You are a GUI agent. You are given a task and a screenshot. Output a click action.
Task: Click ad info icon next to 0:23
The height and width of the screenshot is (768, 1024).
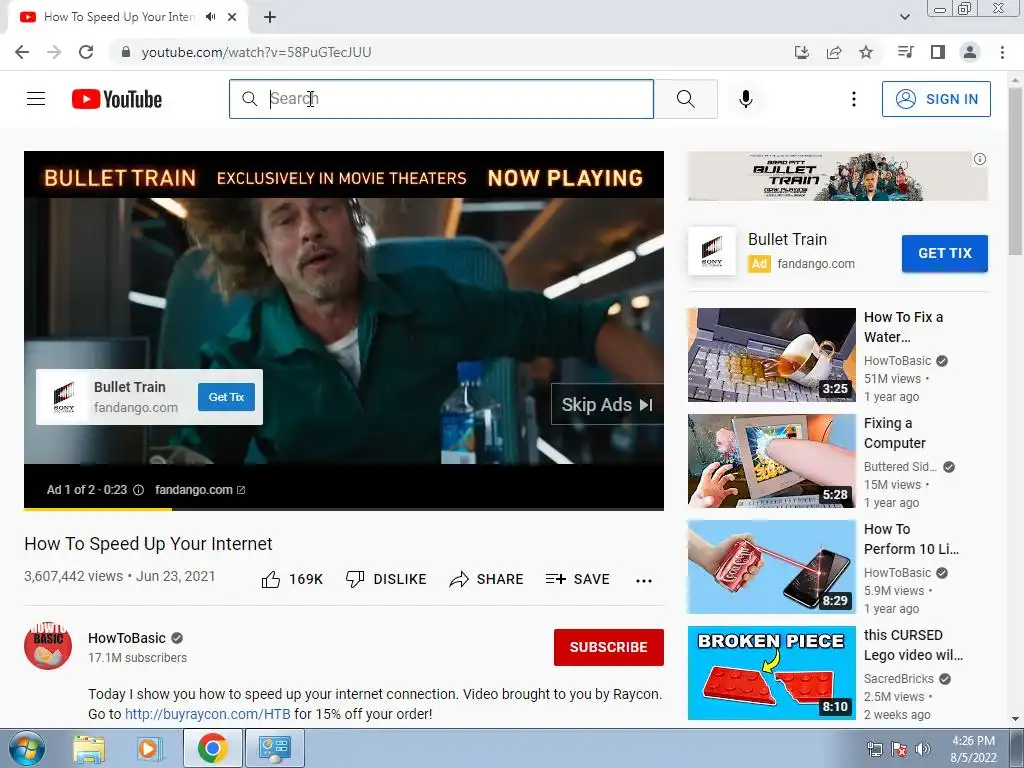coord(138,490)
